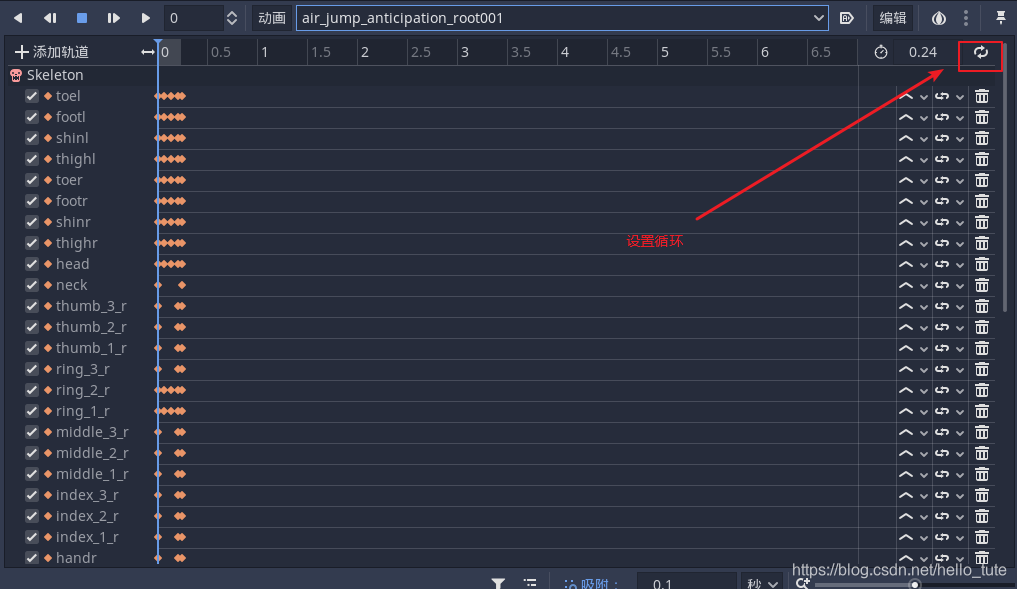
Task: Expand loop wrap dropdown arrow for index_2_r track
Action: pyautogui.click(x=960, y=517)
